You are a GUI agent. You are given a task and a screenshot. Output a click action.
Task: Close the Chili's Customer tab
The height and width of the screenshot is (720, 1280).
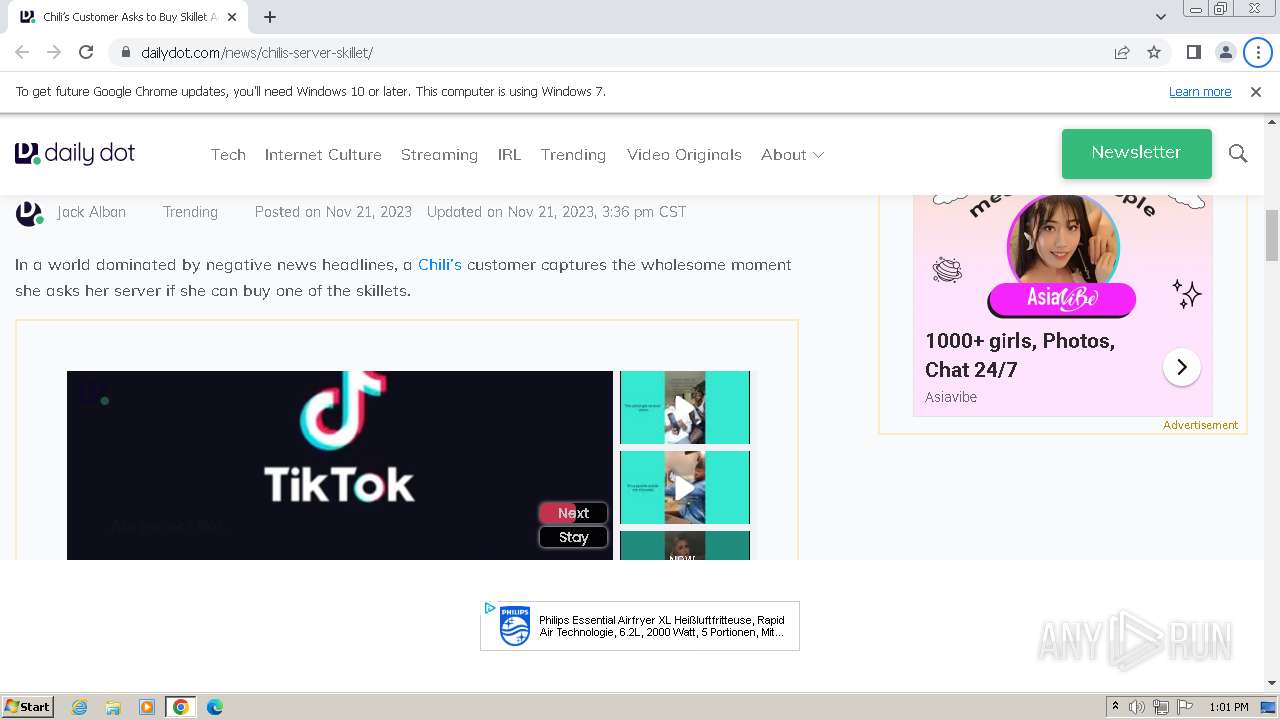(x=233, y=17)
